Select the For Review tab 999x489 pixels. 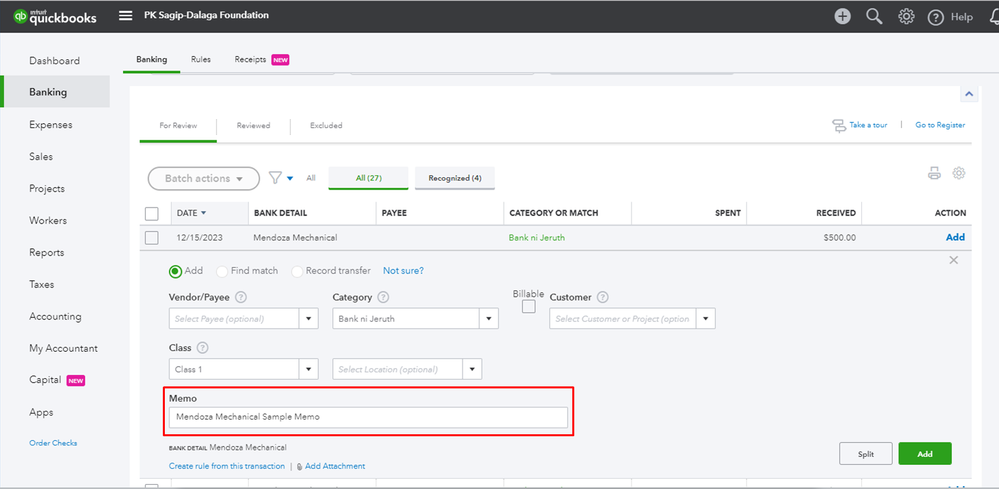point(178,125)
